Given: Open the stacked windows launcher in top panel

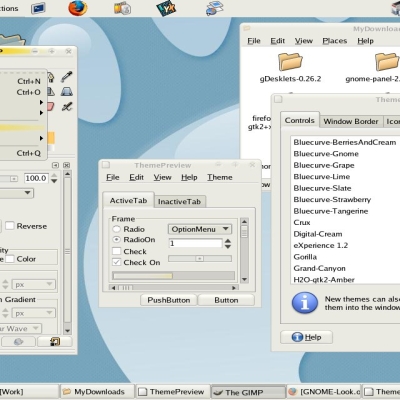Looking at the screenshot, I should [214, 8].
